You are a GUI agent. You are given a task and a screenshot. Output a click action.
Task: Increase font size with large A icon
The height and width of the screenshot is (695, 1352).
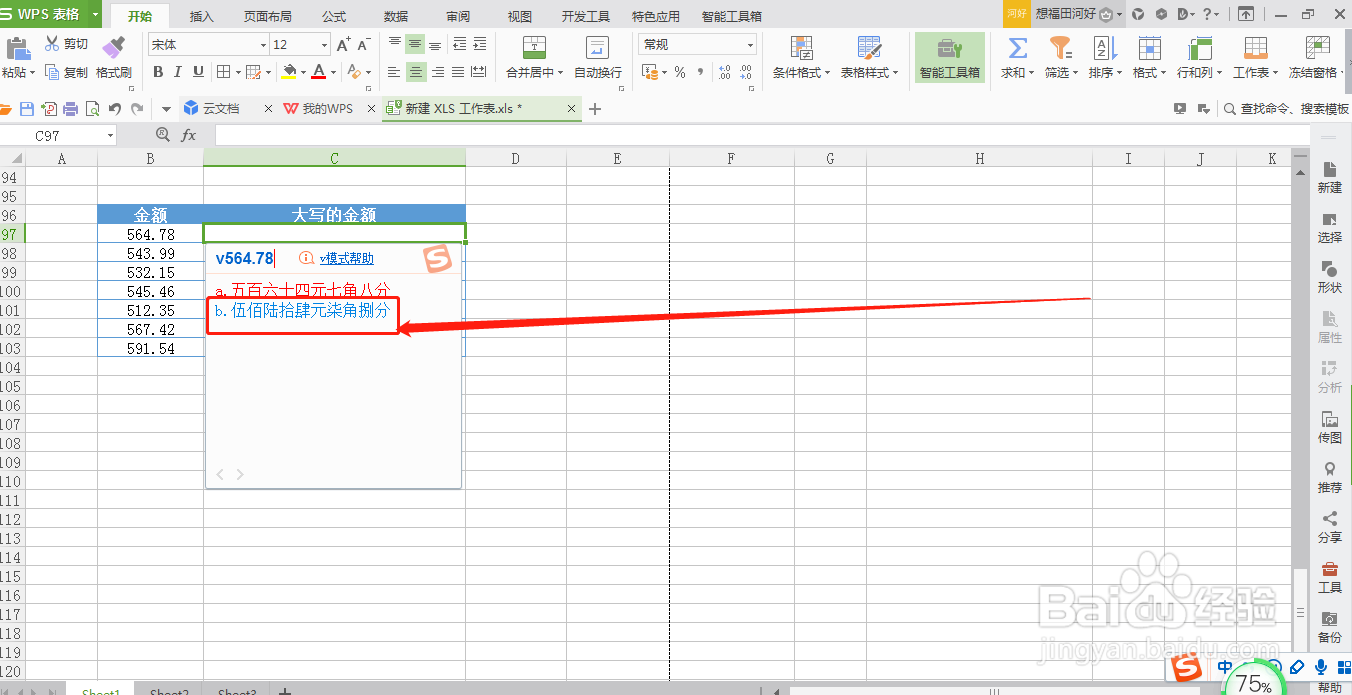point(344,45)
